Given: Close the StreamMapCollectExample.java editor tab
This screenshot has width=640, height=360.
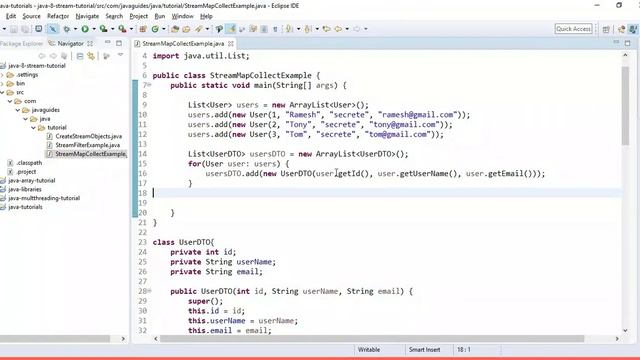Looking at the screenshot, I should coord(231,43).
